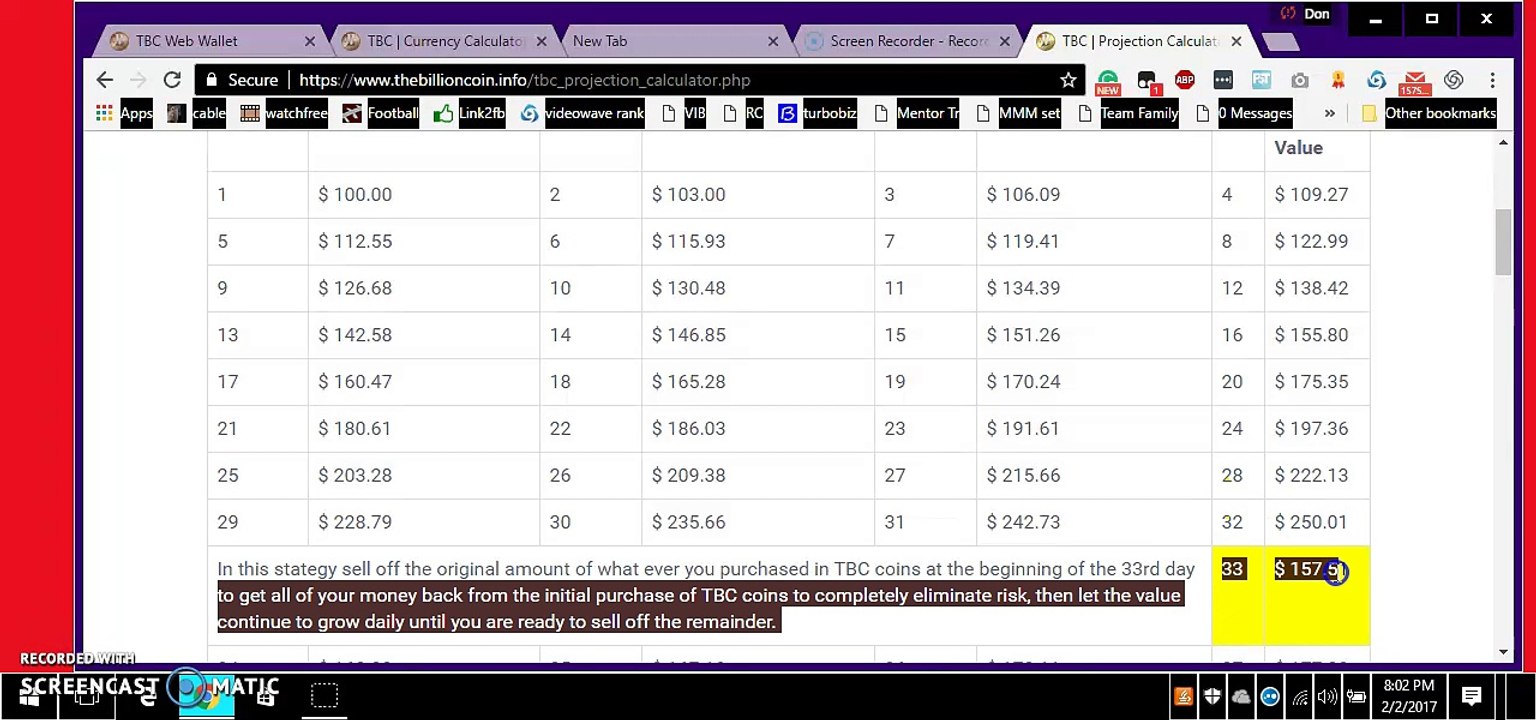This screenshot has height=720, width=1536.
Task: Click the camera screenshot extension icon
Action: pos(1299,80)
